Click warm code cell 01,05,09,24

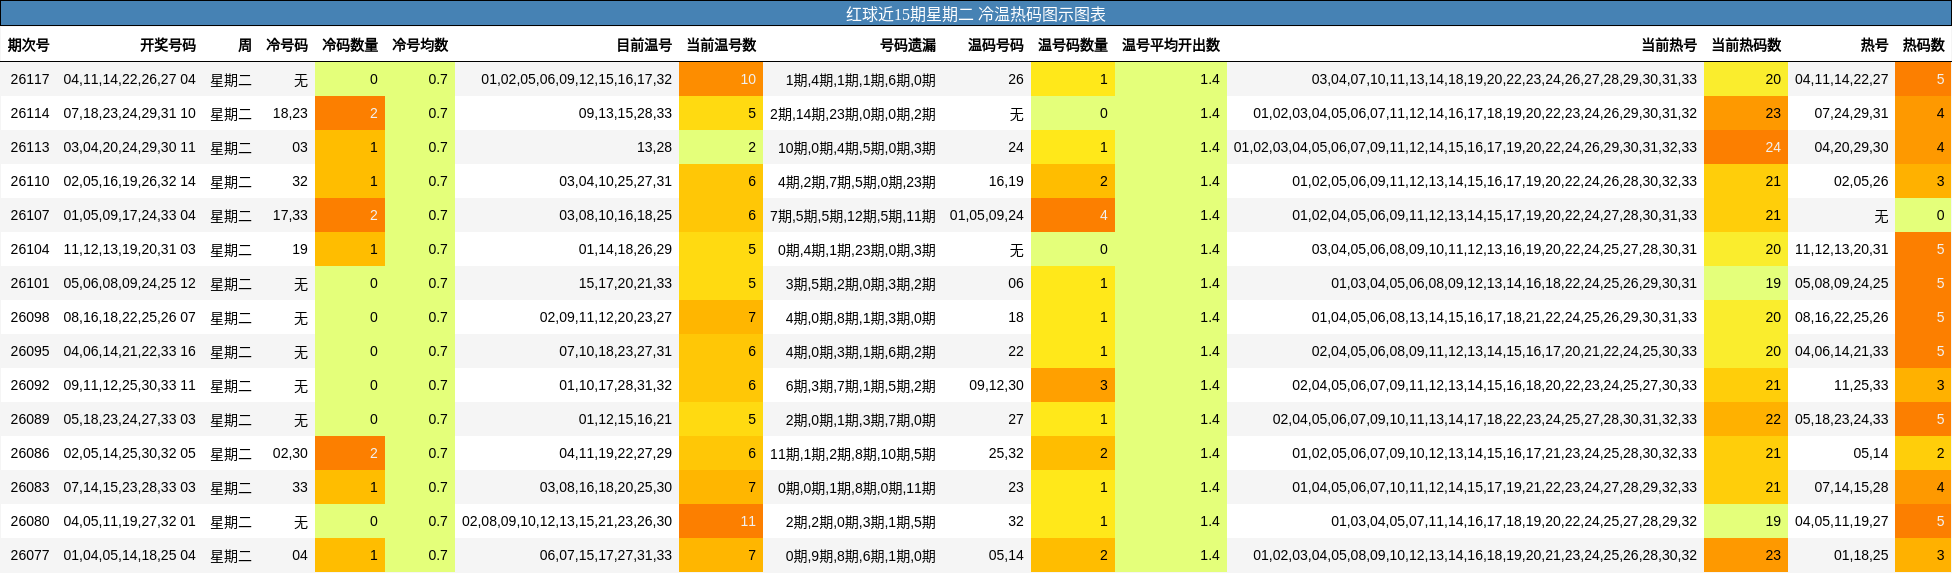pos(987,215)
